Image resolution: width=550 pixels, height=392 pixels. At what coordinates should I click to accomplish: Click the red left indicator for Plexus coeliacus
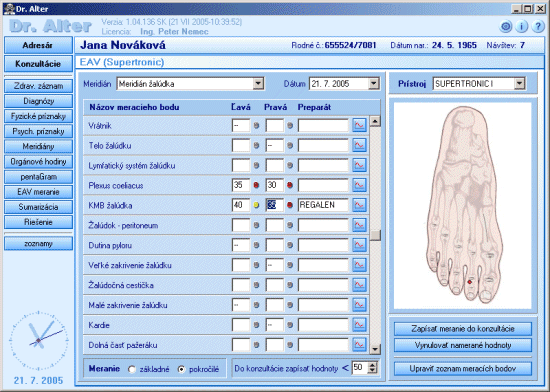coord(256,185)
